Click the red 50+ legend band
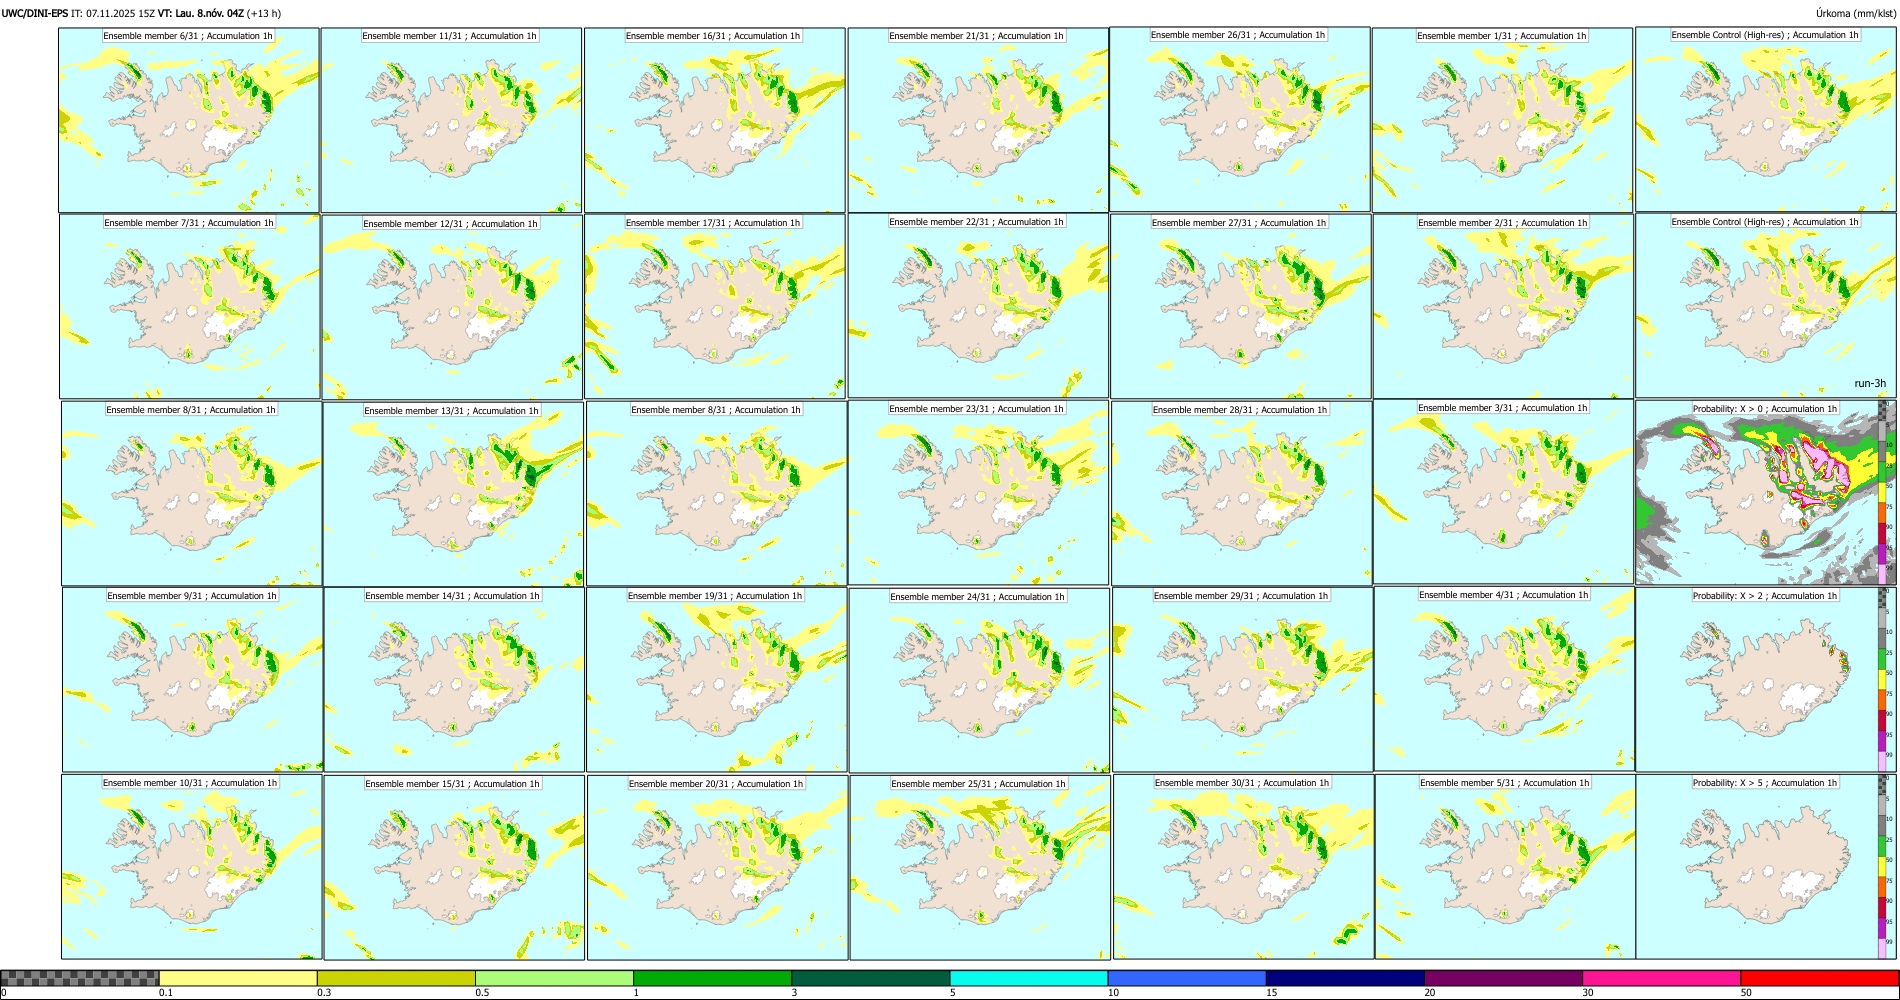 click(x=1819, y=978)
